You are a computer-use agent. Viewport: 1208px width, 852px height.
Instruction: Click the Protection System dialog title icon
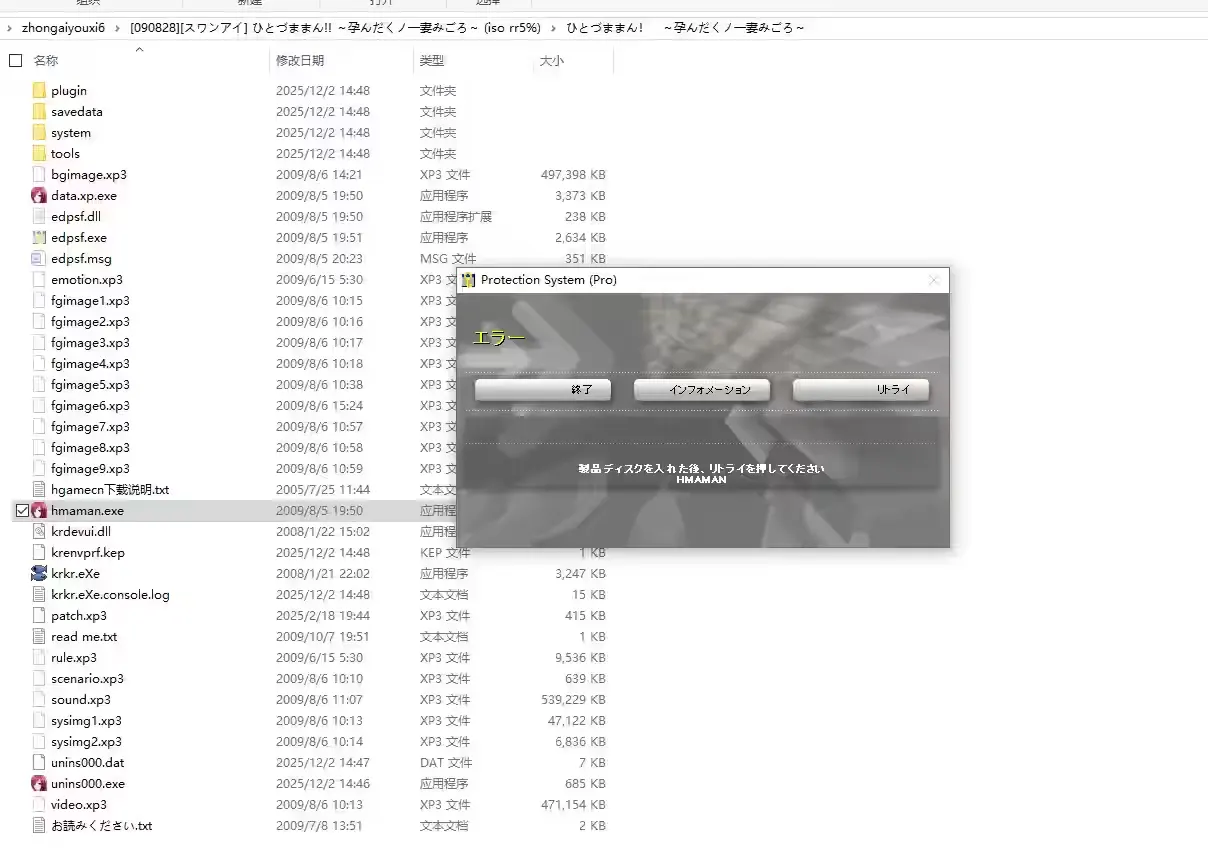click(468, 280)
